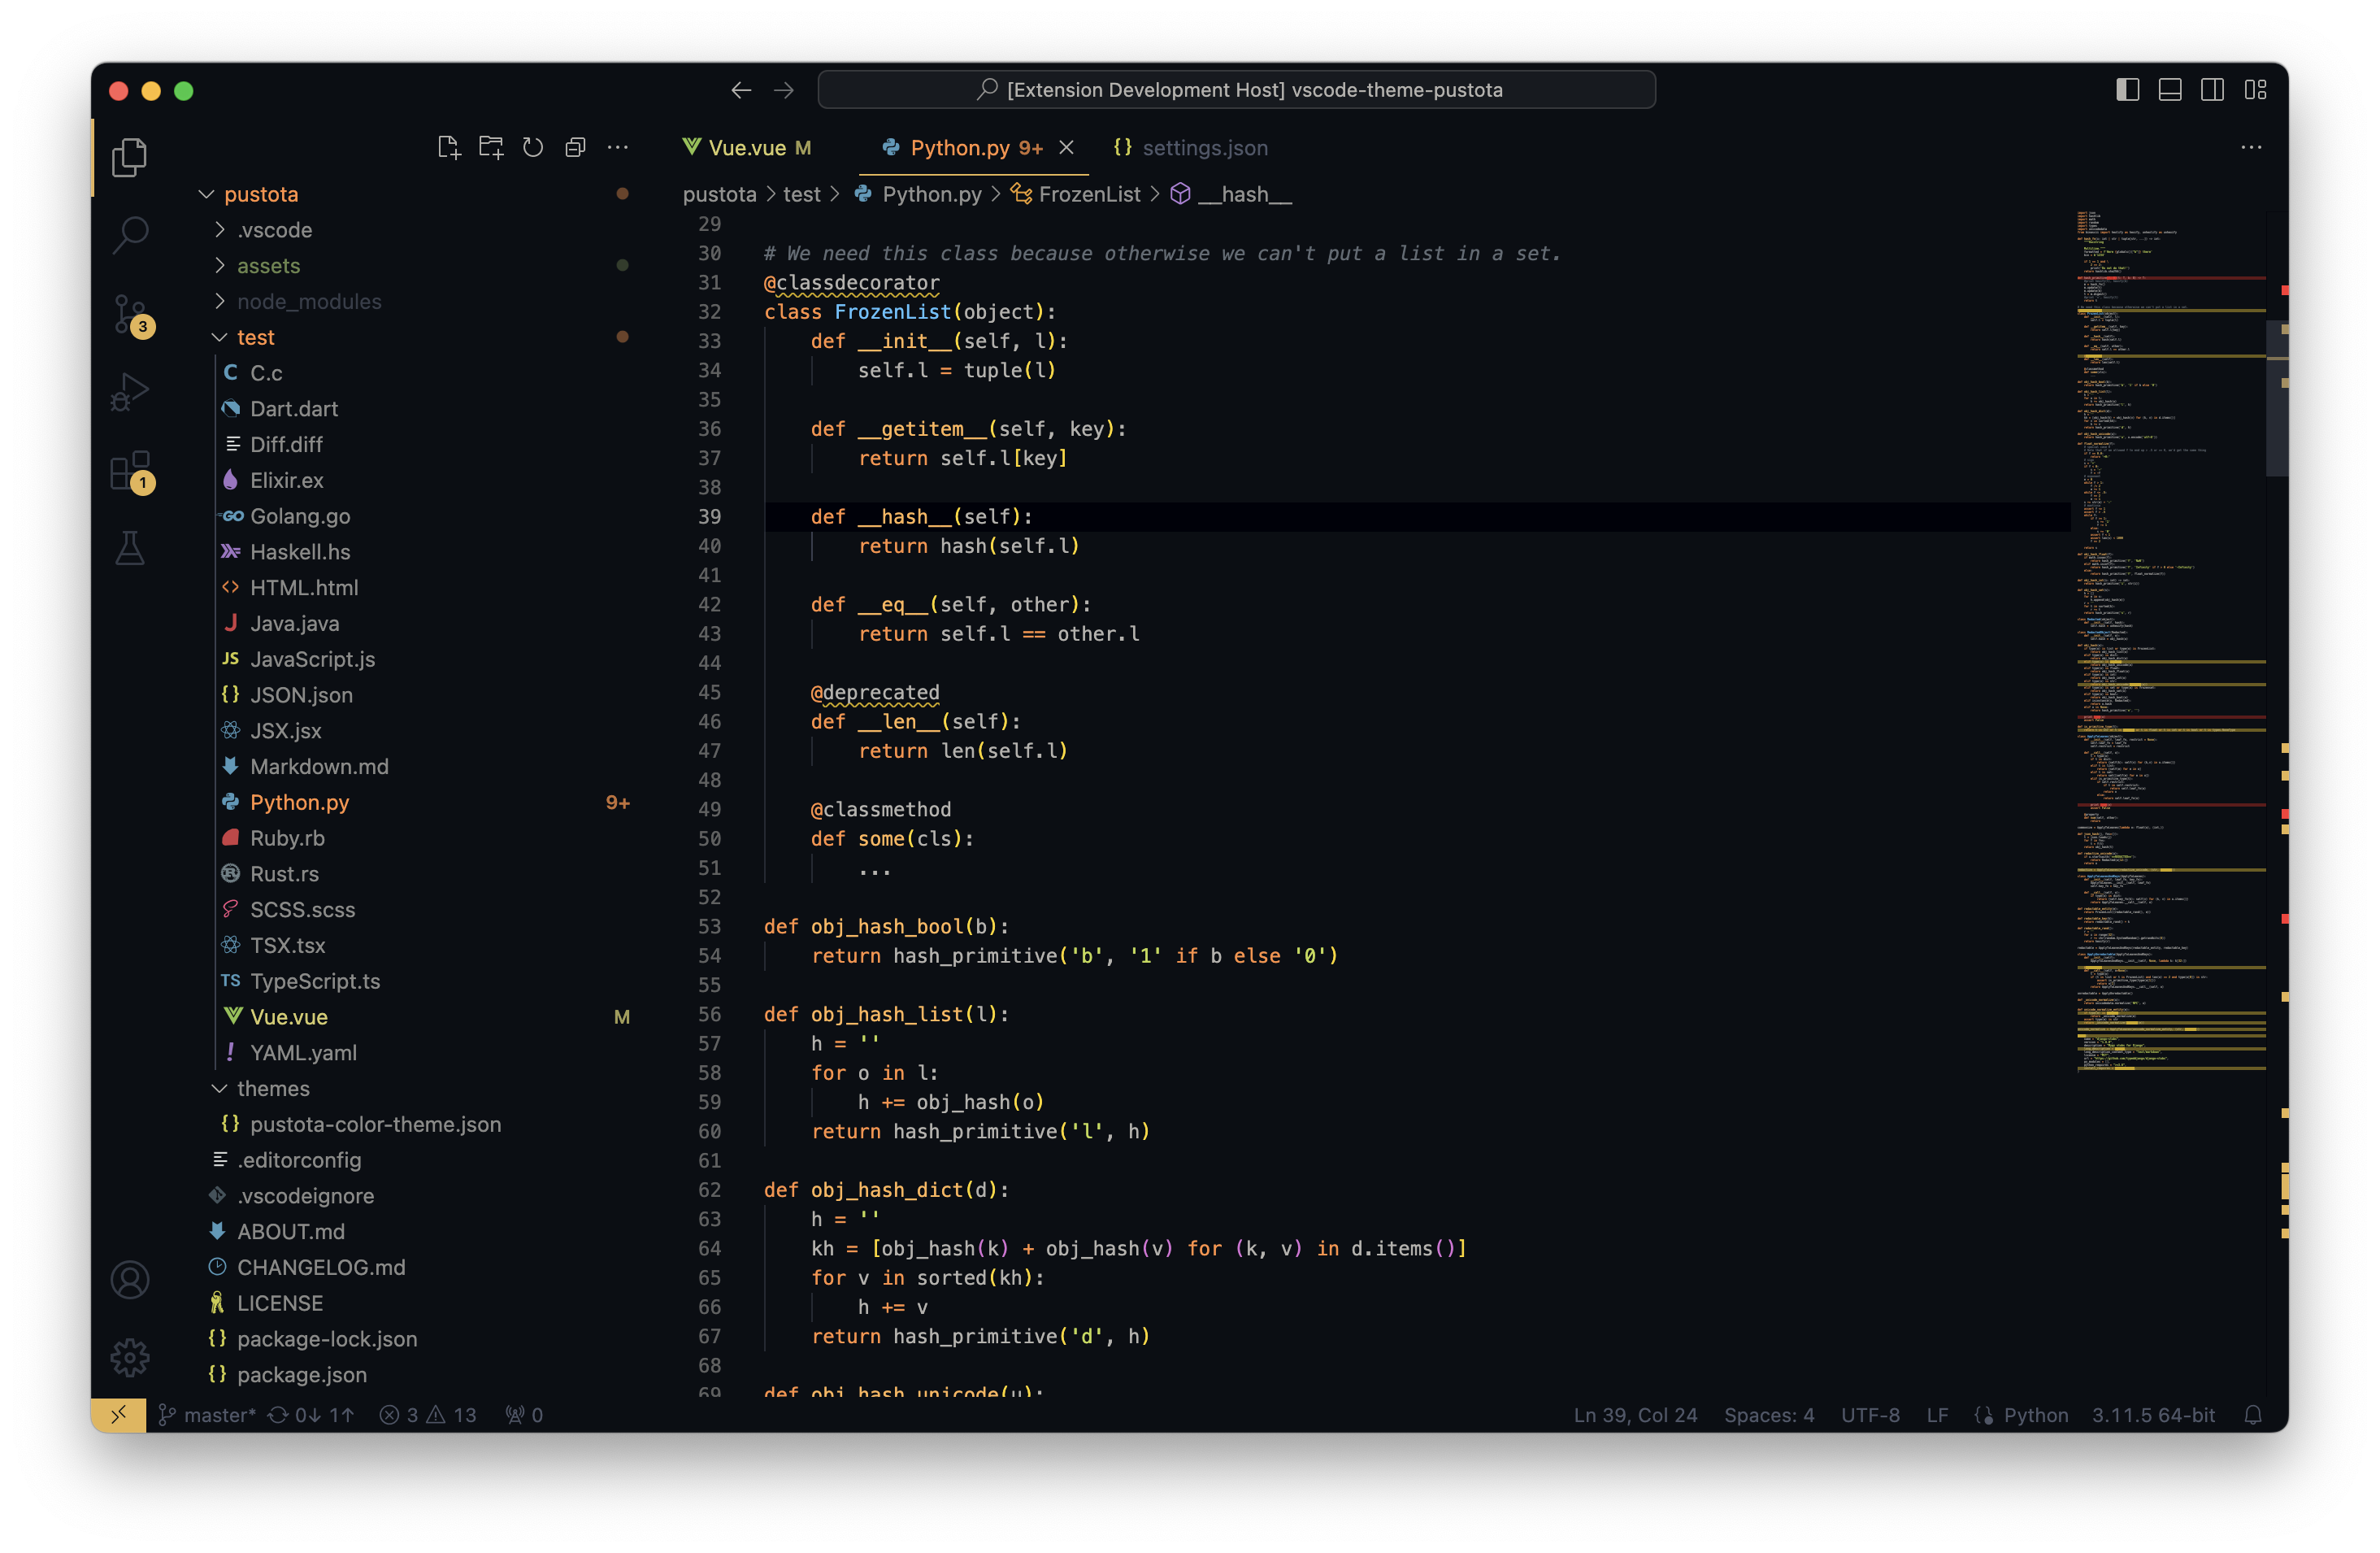Click New File icon in explorer header
This screenshot has height=1553, width=2380.
pos(449,148)
